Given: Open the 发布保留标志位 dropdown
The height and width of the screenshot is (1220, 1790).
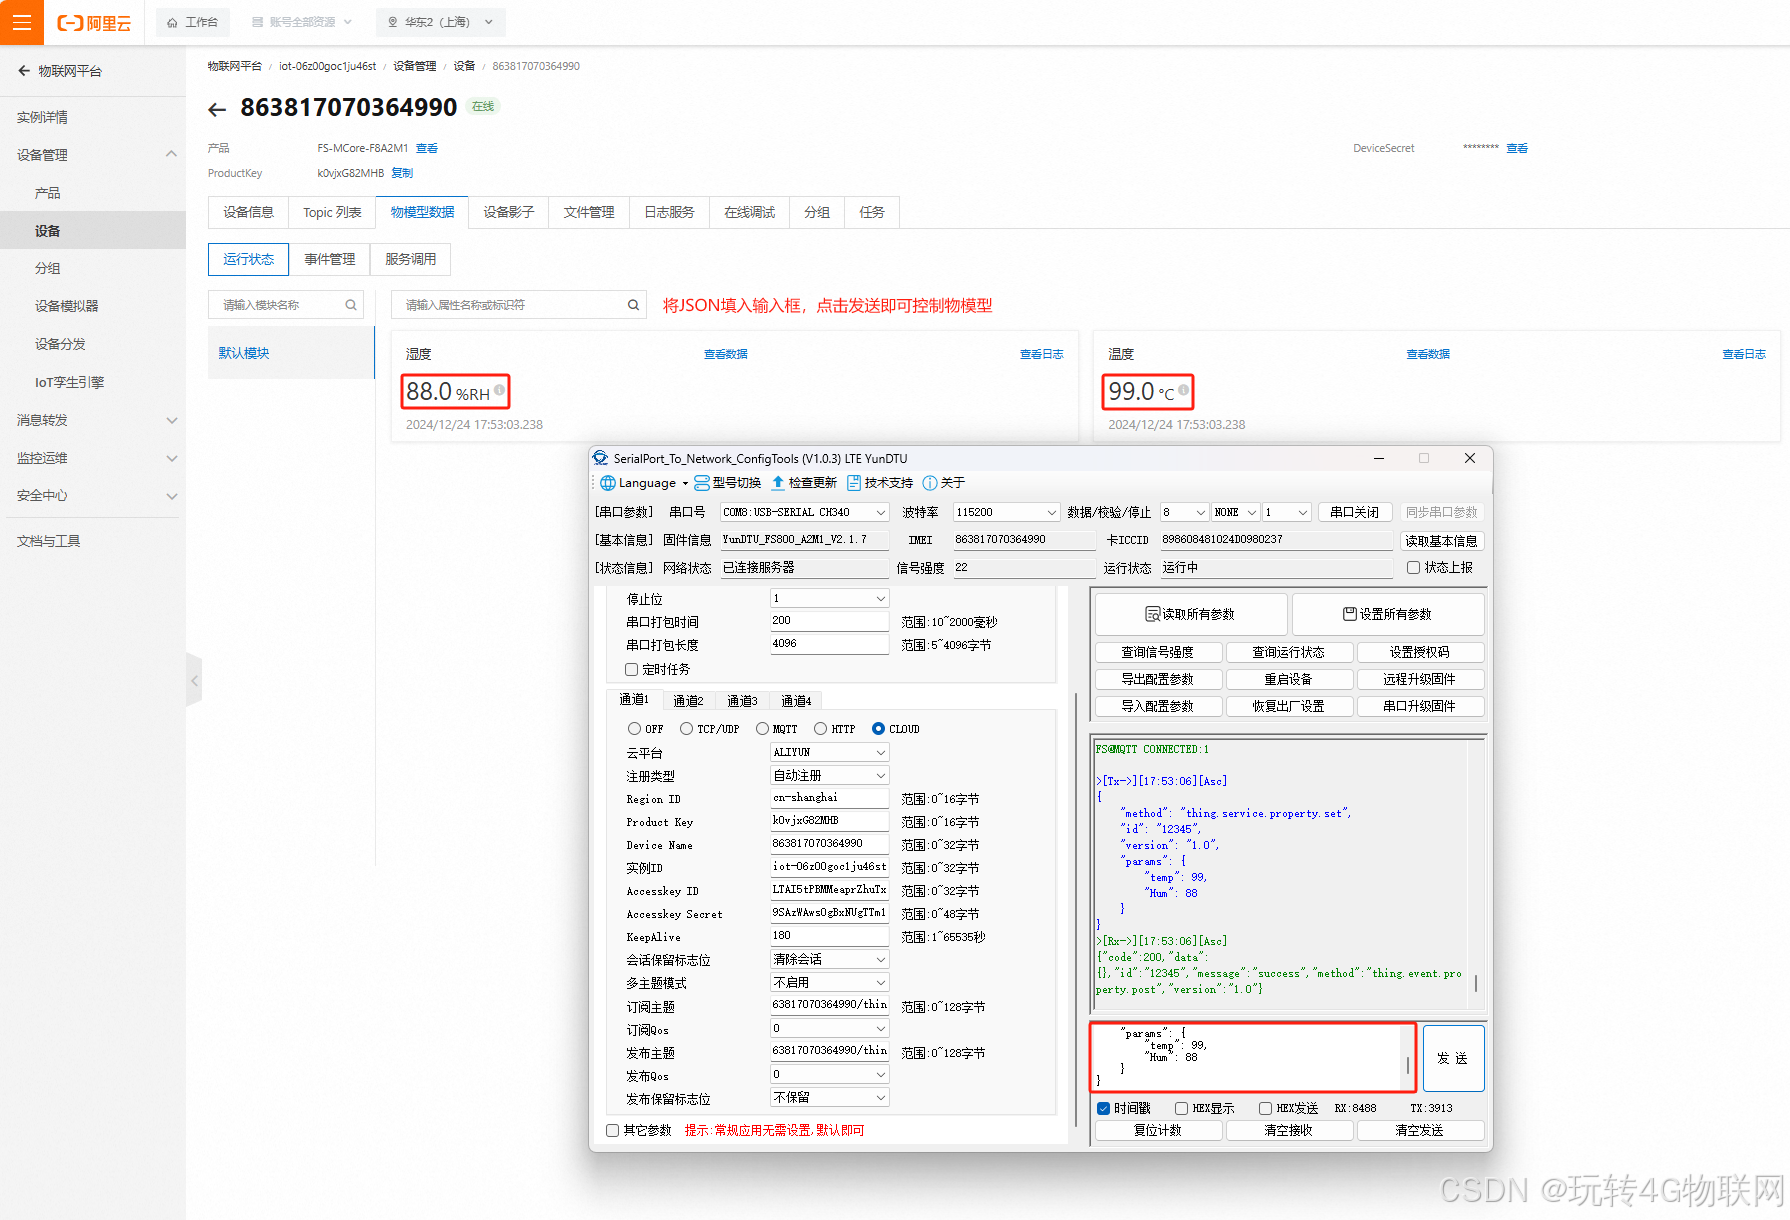Looking at the screenshot, I should [829, 1097].
